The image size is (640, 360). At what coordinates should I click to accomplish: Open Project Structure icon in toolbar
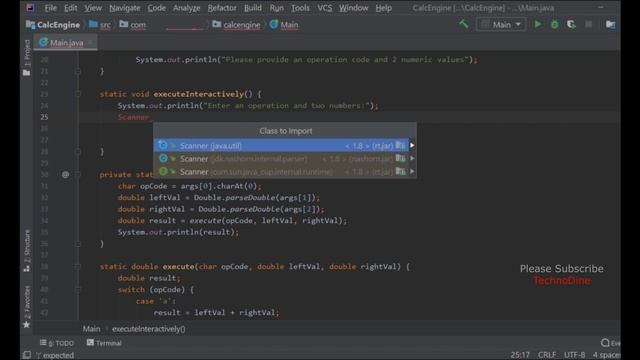tap(610, 24)
